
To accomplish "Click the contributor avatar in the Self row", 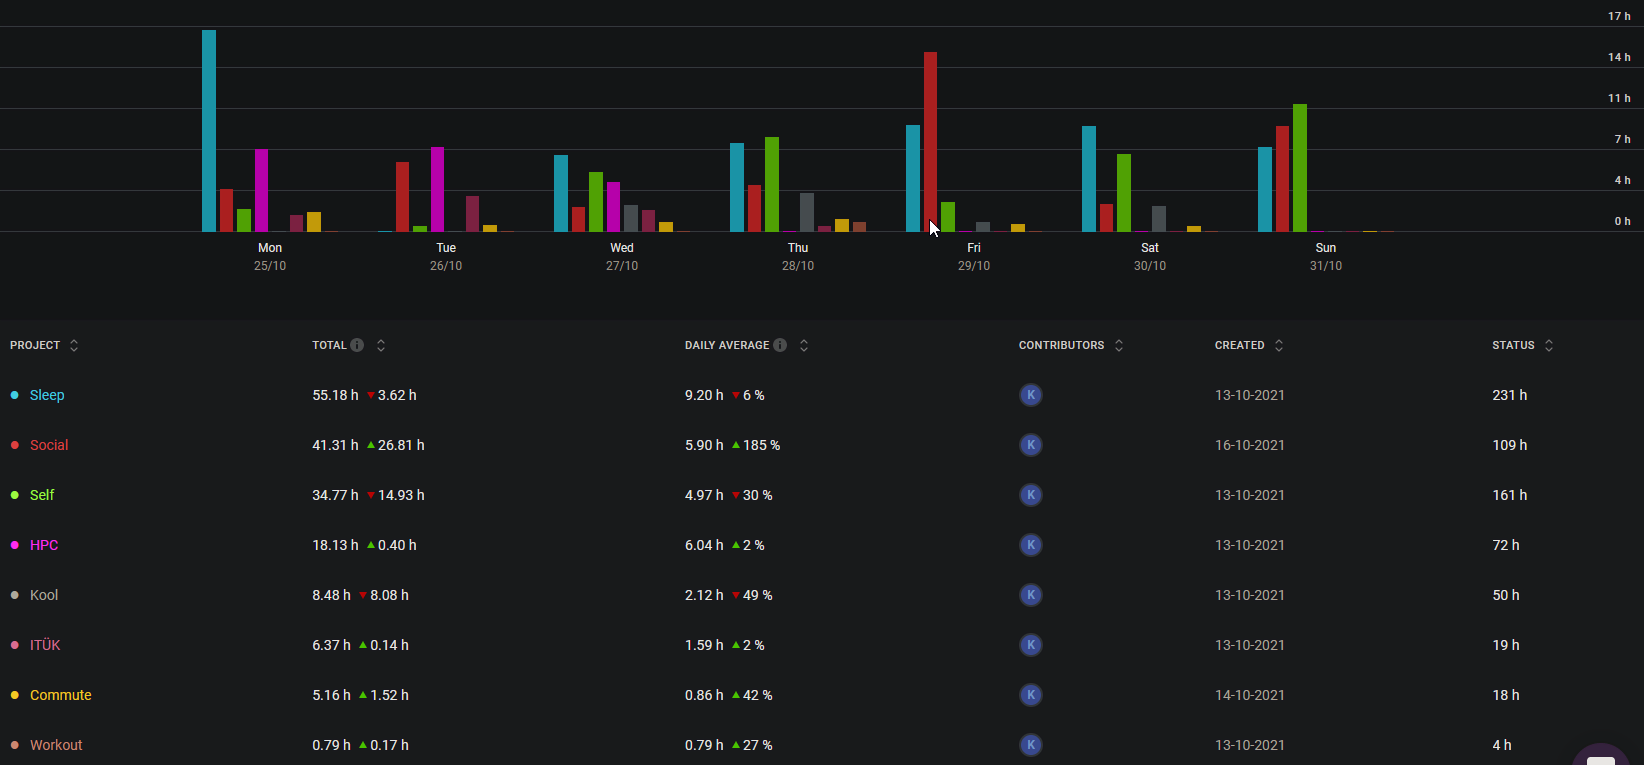I will (1031, 495).
